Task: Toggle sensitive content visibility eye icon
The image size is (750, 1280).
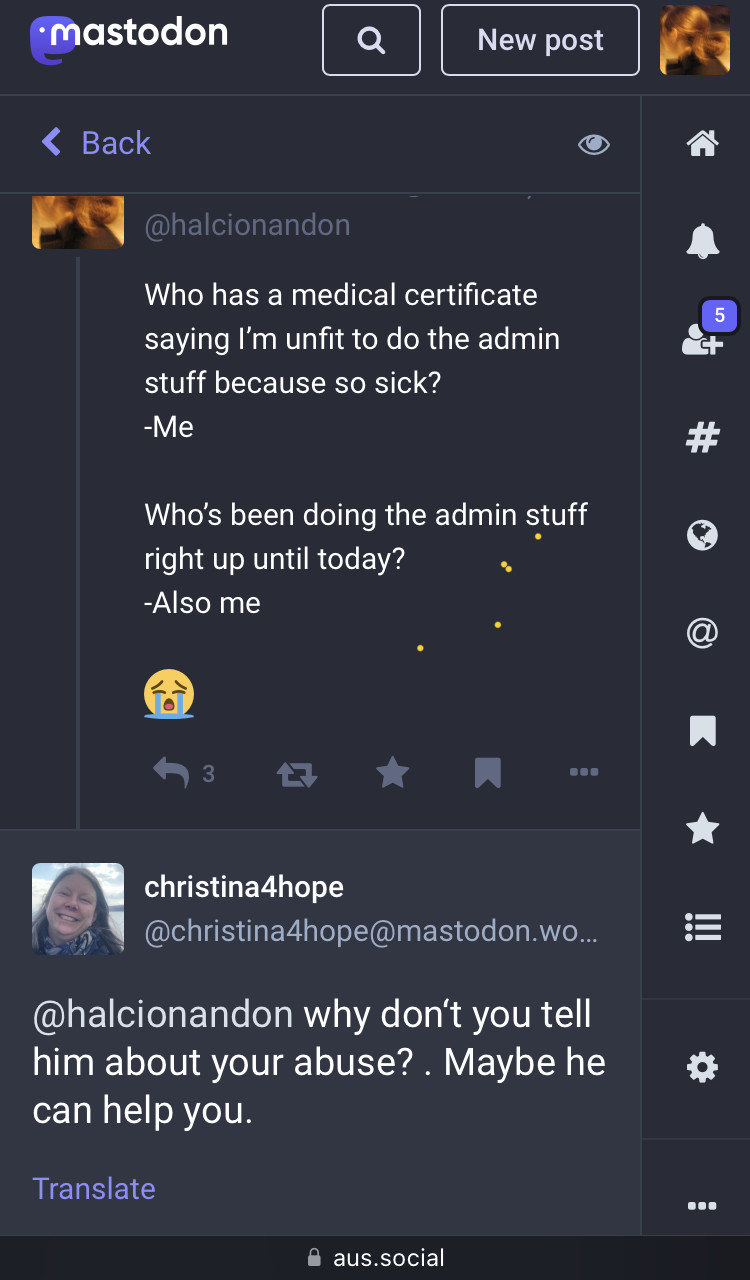Action: tap(593, 145)
